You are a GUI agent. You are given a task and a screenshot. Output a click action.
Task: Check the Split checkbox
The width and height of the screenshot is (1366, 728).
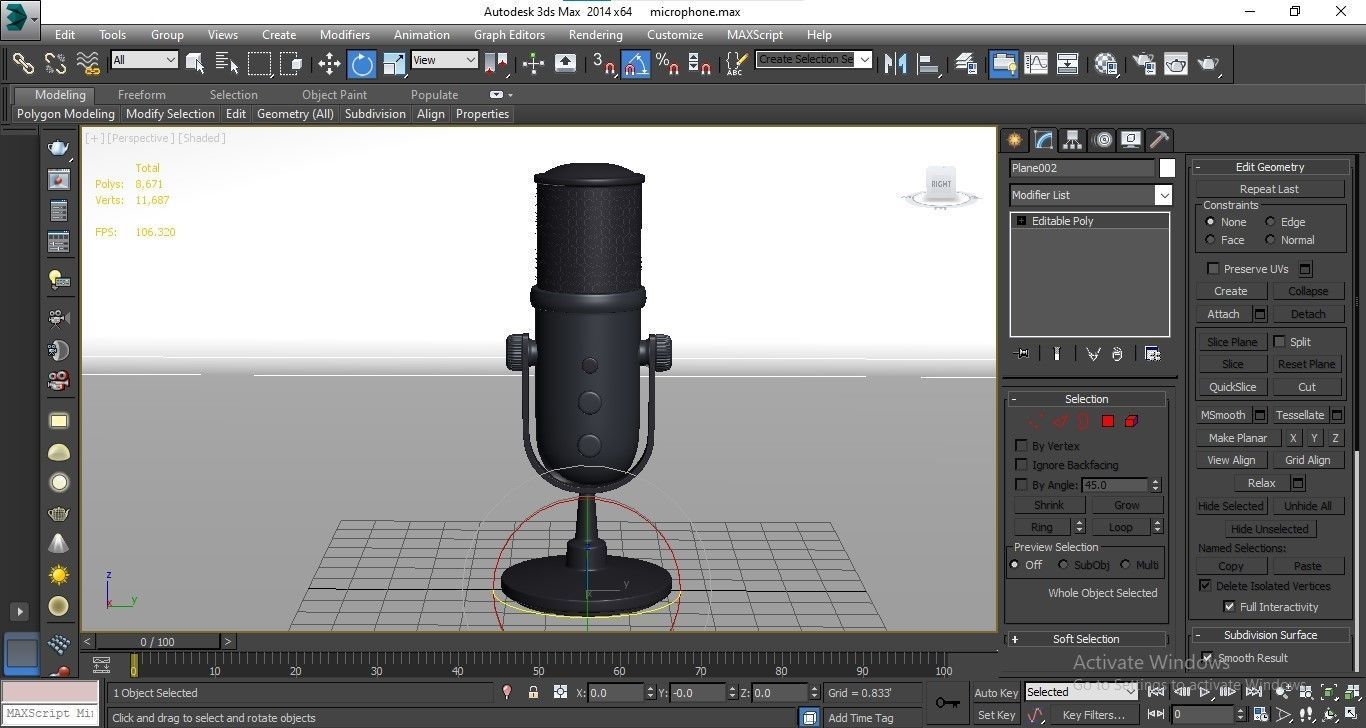pos(1279,342)
